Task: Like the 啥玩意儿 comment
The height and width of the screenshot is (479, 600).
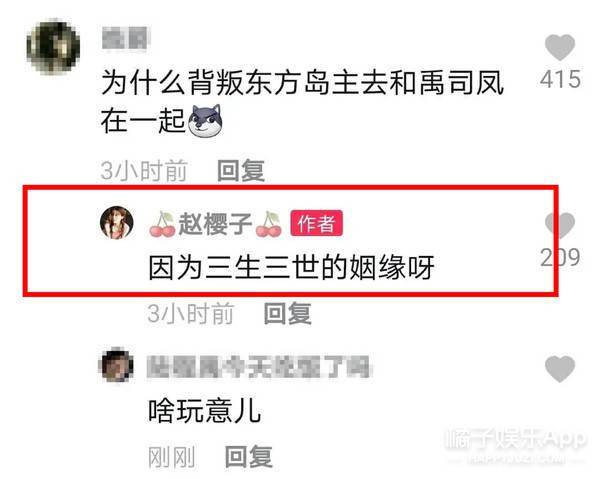Action: [x=560, y=368]
